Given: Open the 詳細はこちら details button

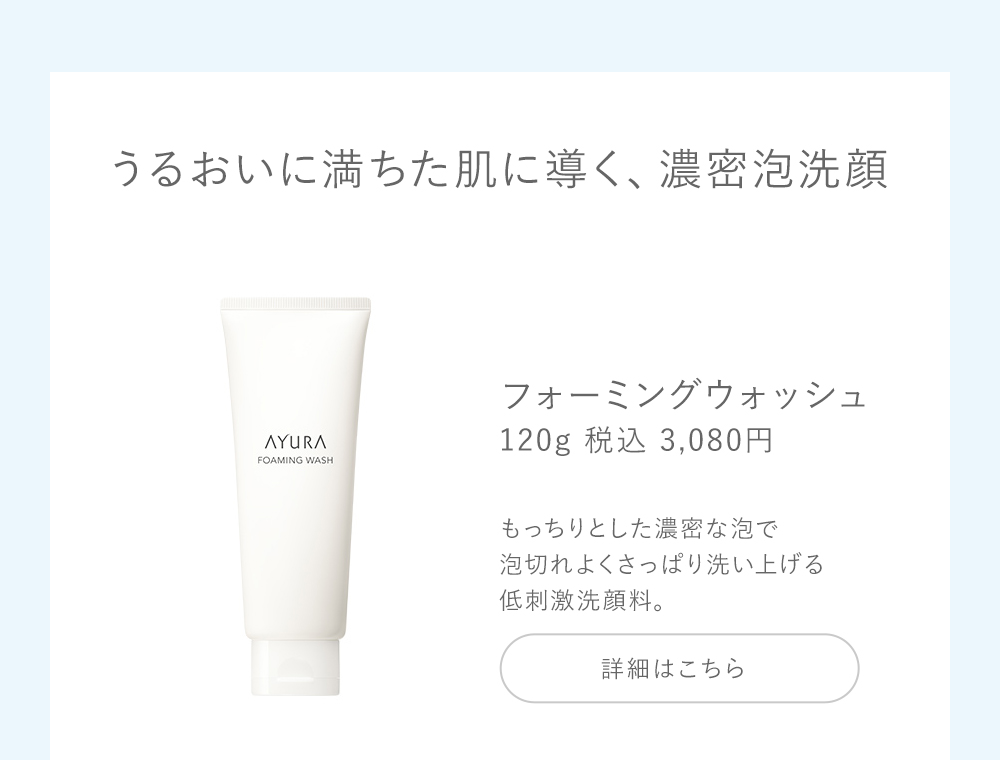Looking at the screenshot, I should click(679, 668).
